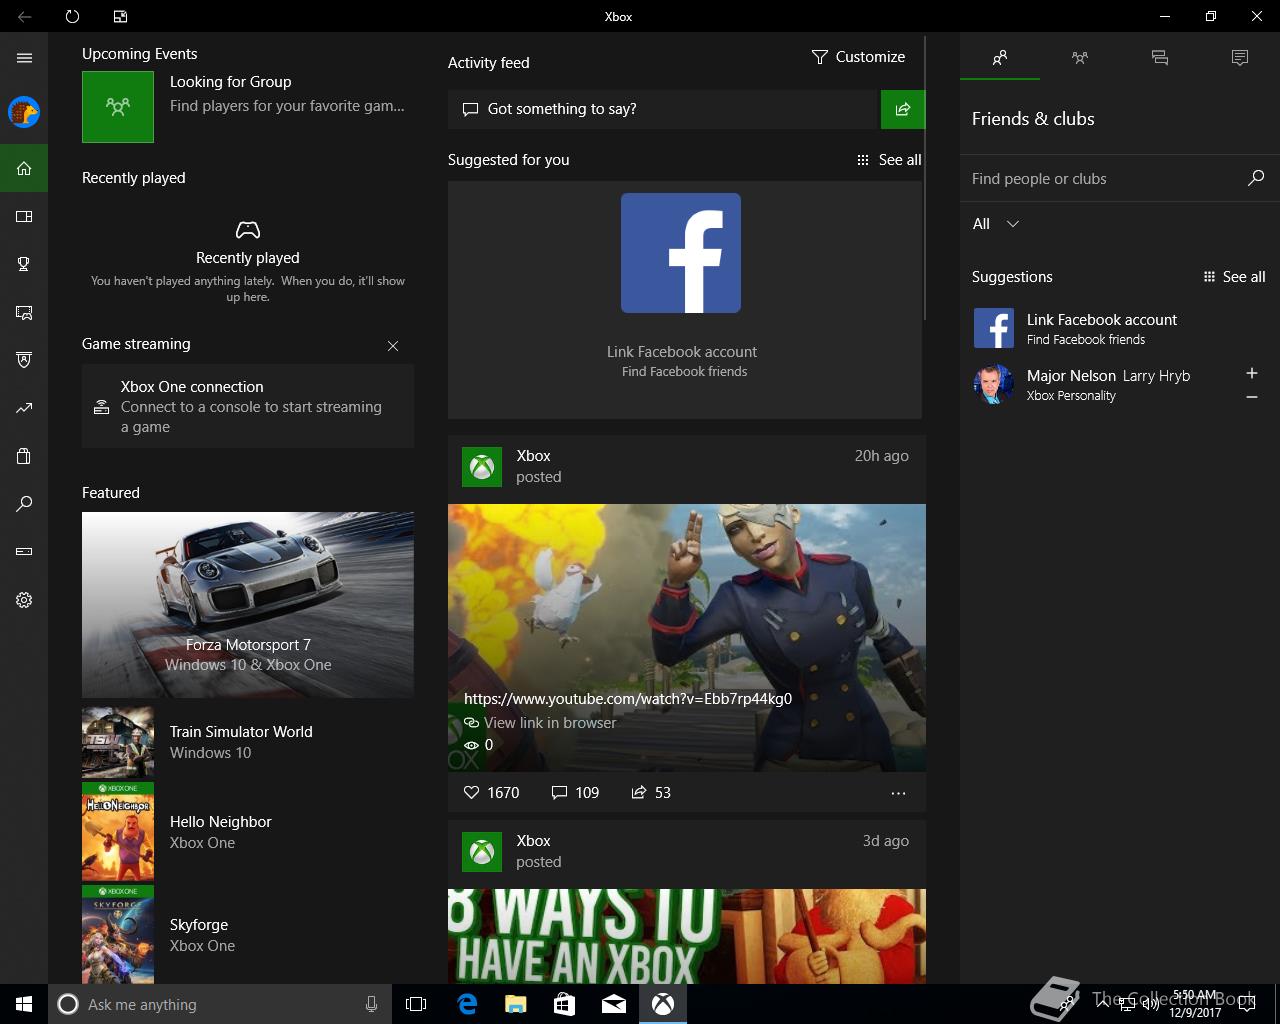Click View link in browser
Image resolution: width=1280 pixels, height=1024 pixels.
pyautogui.click(x=540, y=723)
